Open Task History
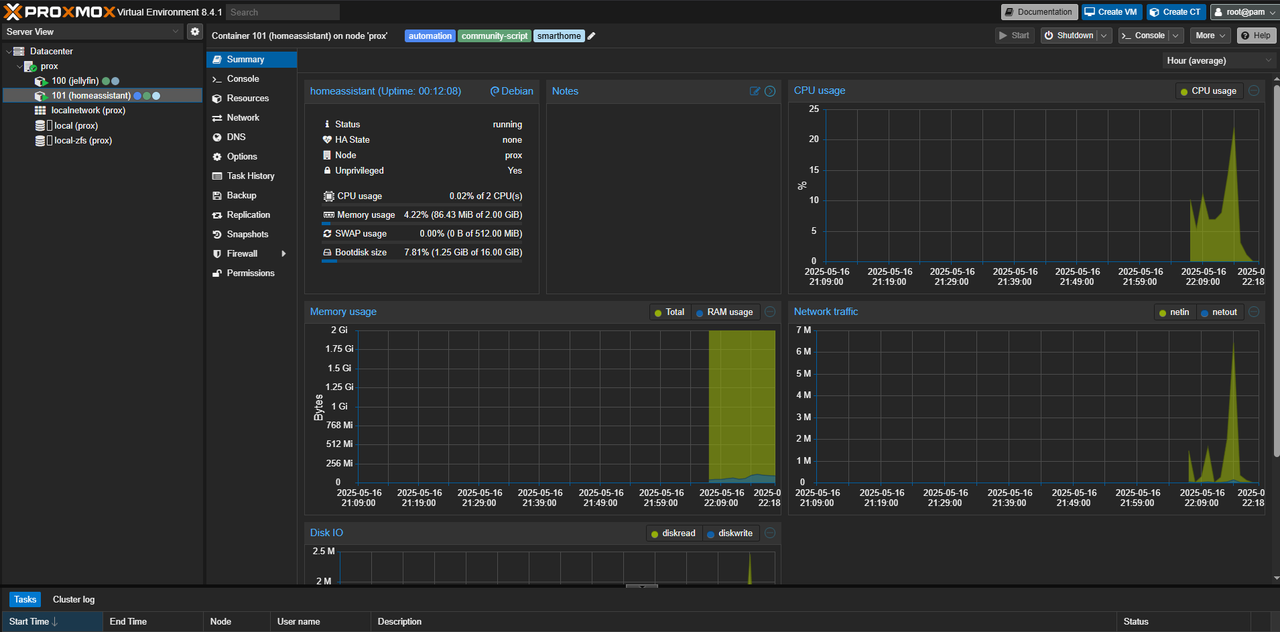The width and height of the screenshot is (1280, 632). [x=252, y=176]
